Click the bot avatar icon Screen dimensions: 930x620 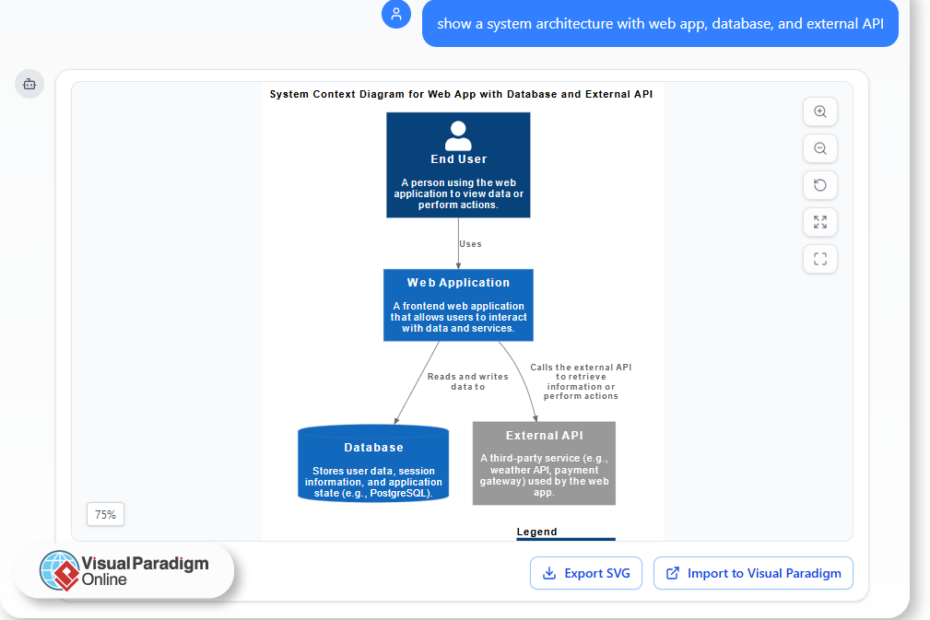29,84
